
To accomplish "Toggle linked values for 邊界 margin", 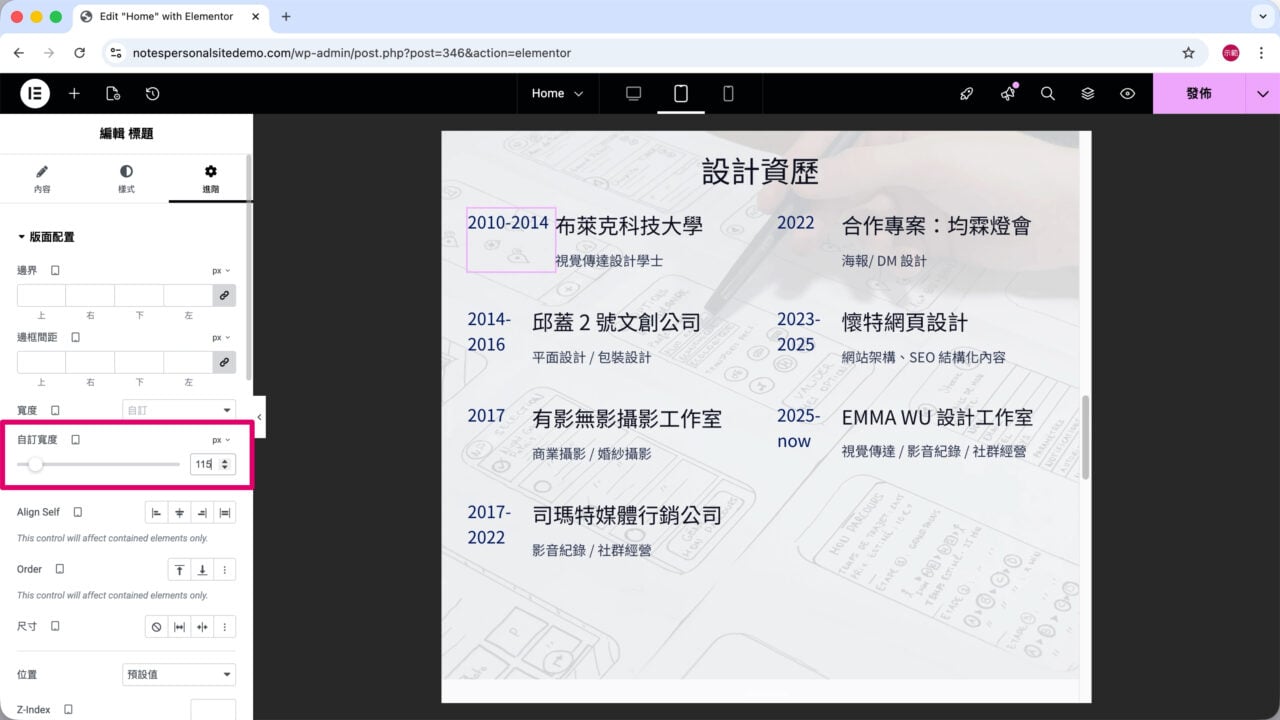I will pos(224,295).
